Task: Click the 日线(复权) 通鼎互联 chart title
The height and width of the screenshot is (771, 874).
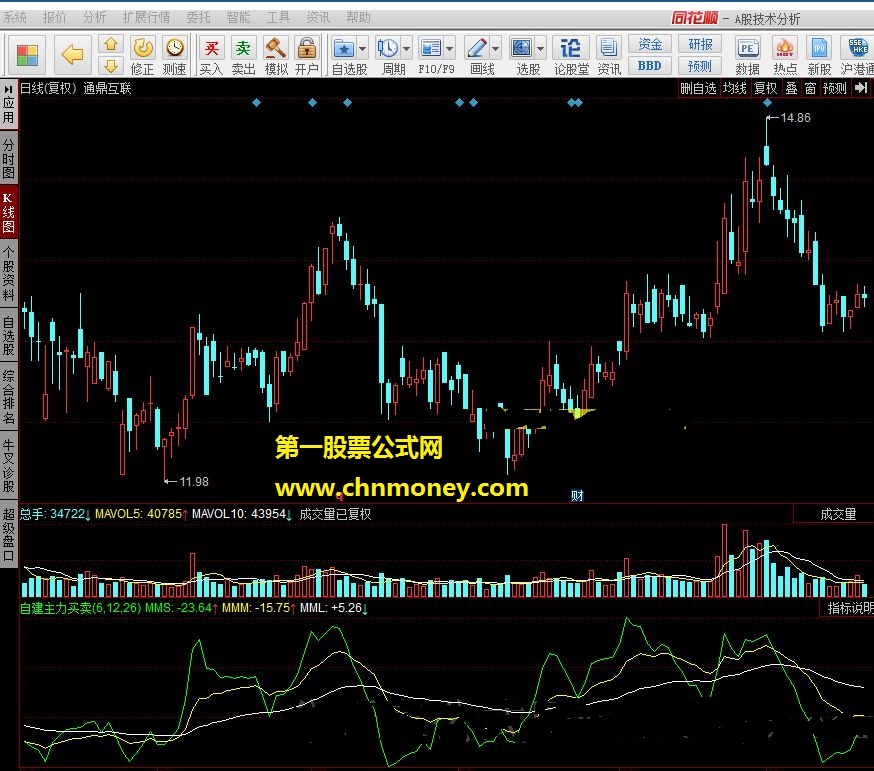Action: (x=76, y=88)
